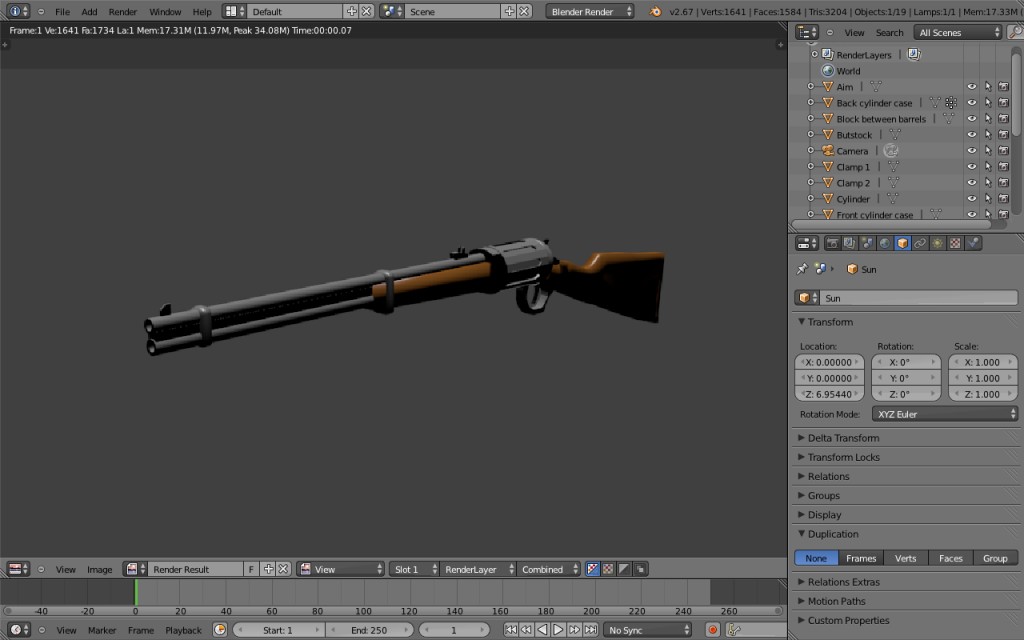Click the Location Z value slider
Screen dimensions: 1024x640
point(829,393)
